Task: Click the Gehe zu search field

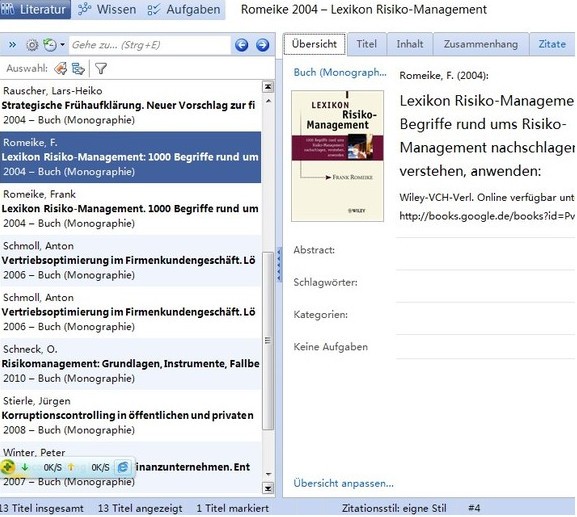Action: point(149,45)
